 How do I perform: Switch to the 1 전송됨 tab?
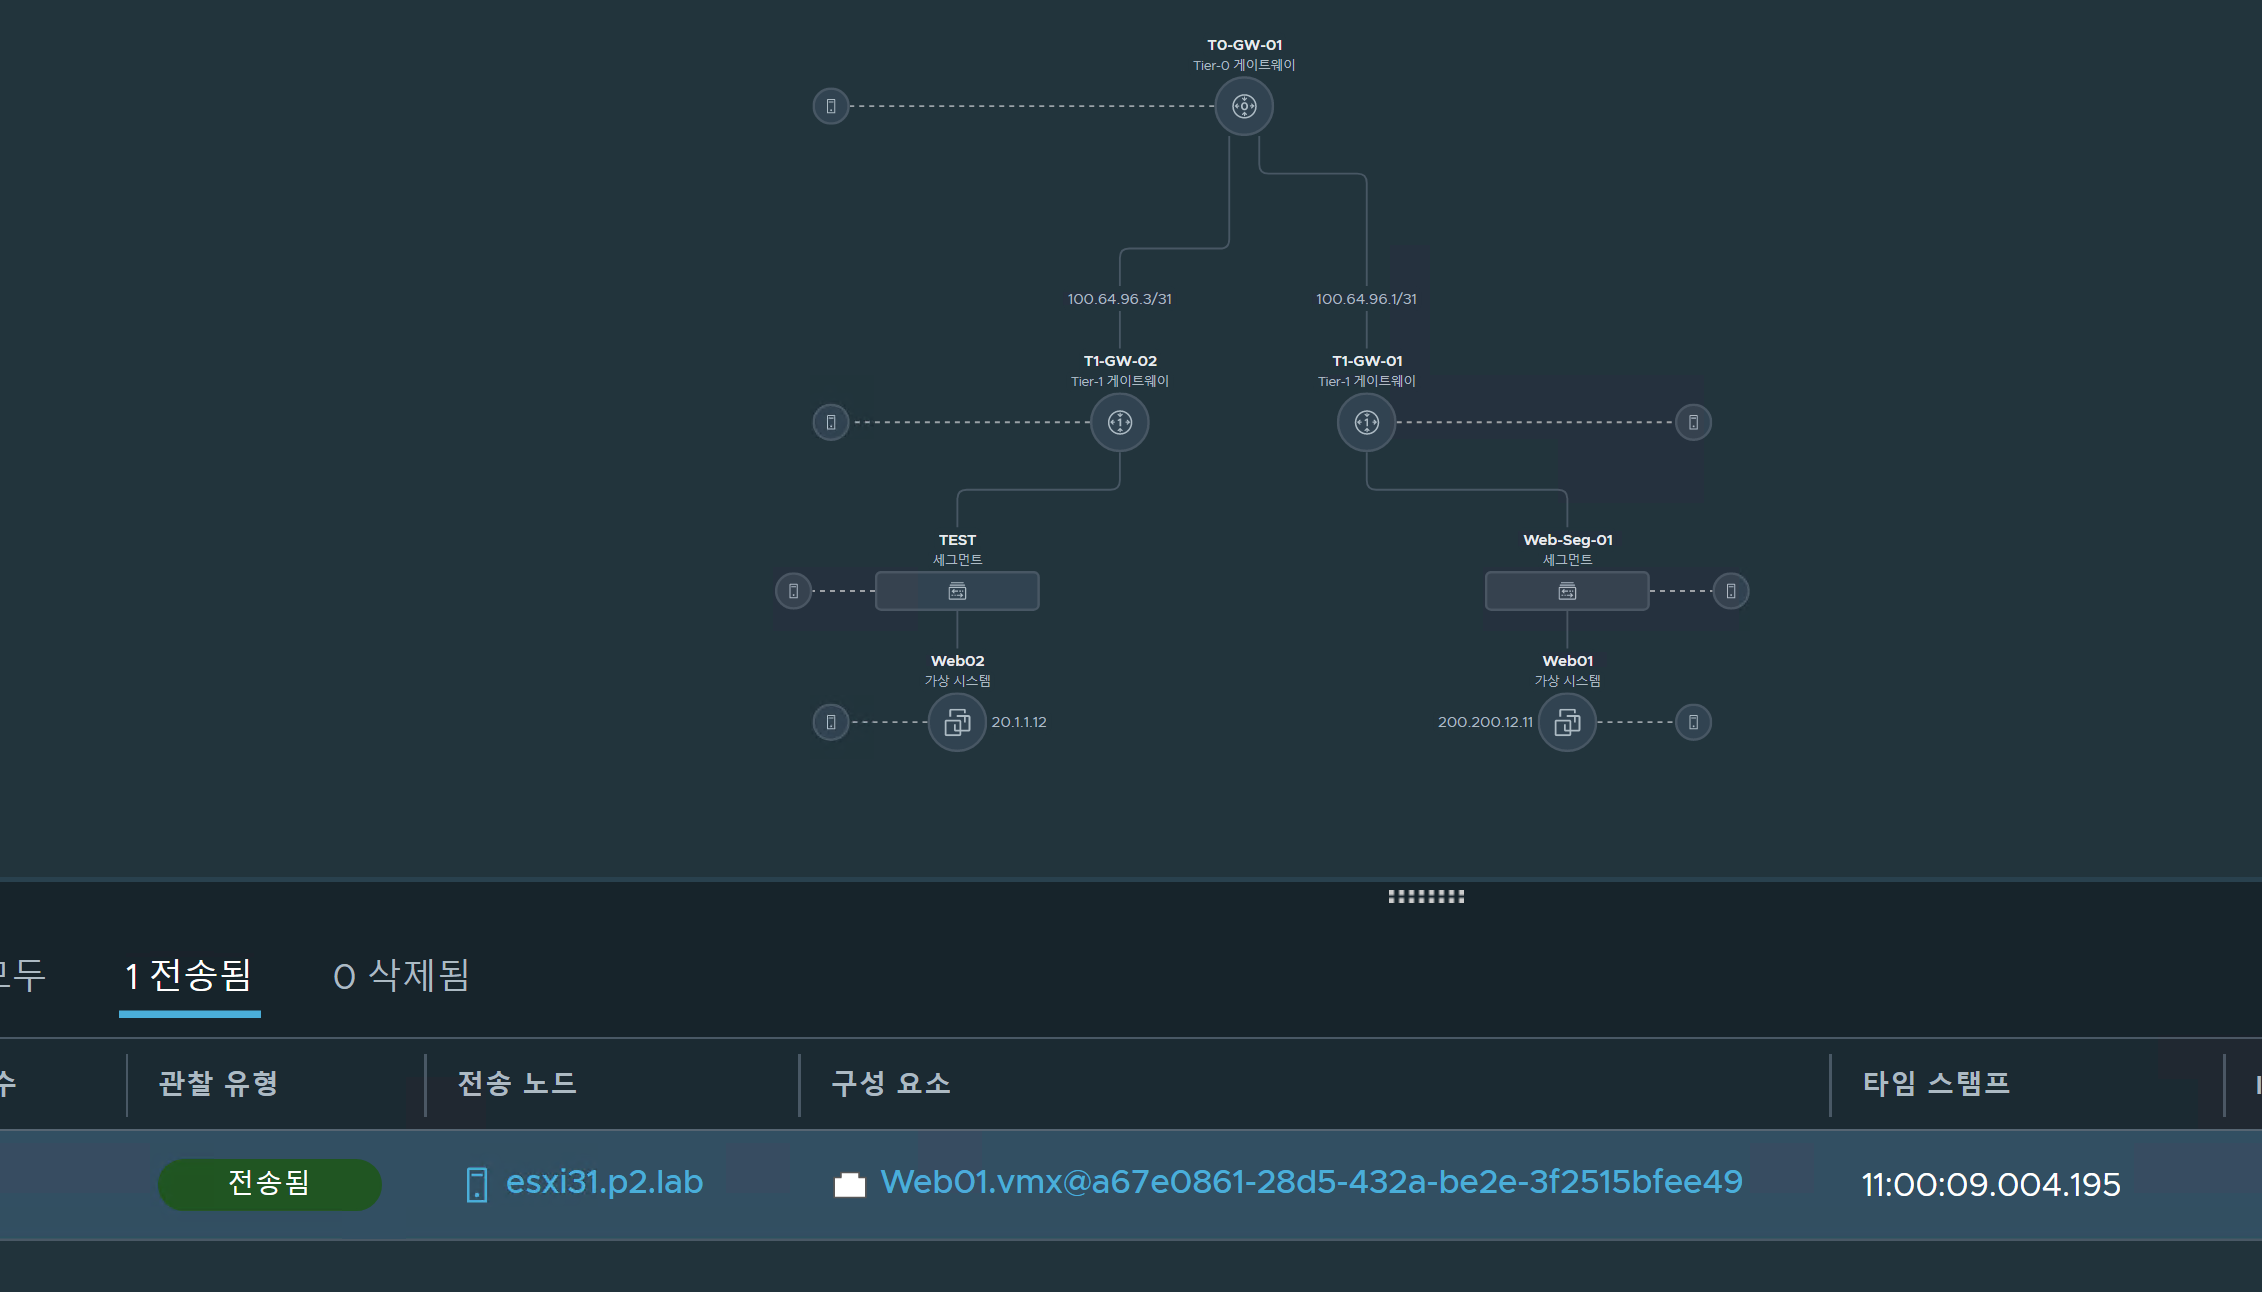tap(189, 976)
